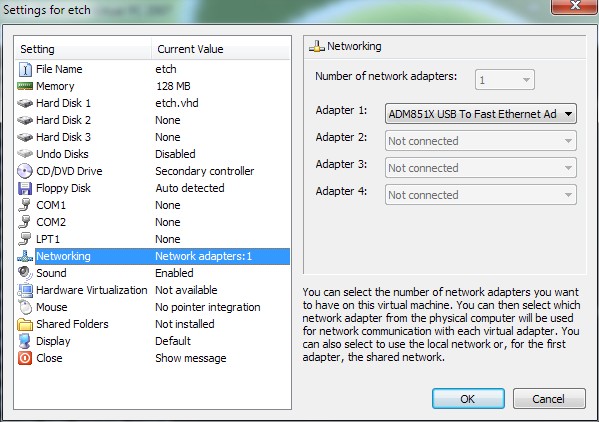
Task: Click the Adapter 1: label
Action: tap(341, 110)
